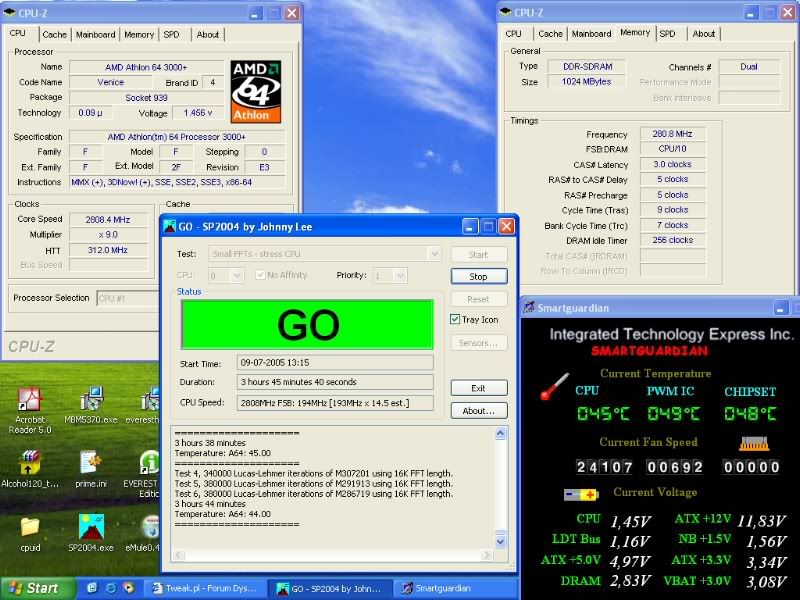
Task: Click the Exit button in SP2004
Action: pyautogui.click(x=479, y=388)
